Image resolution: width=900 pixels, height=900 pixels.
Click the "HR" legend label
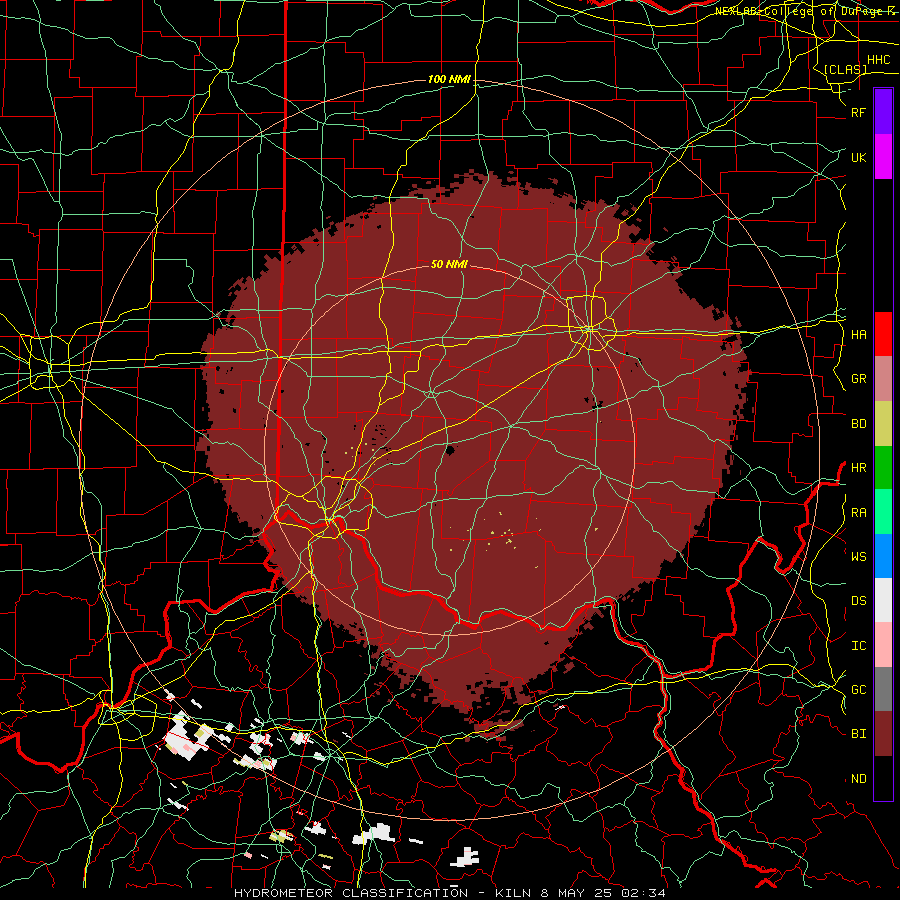point(858,468)
